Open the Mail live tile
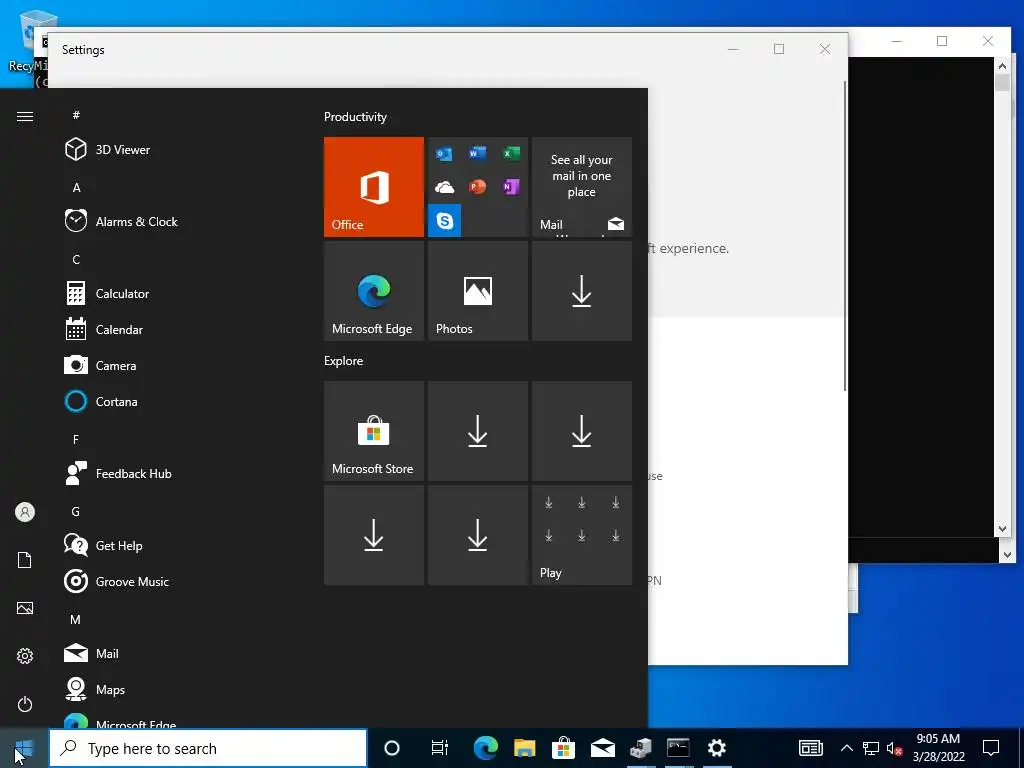This screenshot has height=768, width=1024. [582, 187]
